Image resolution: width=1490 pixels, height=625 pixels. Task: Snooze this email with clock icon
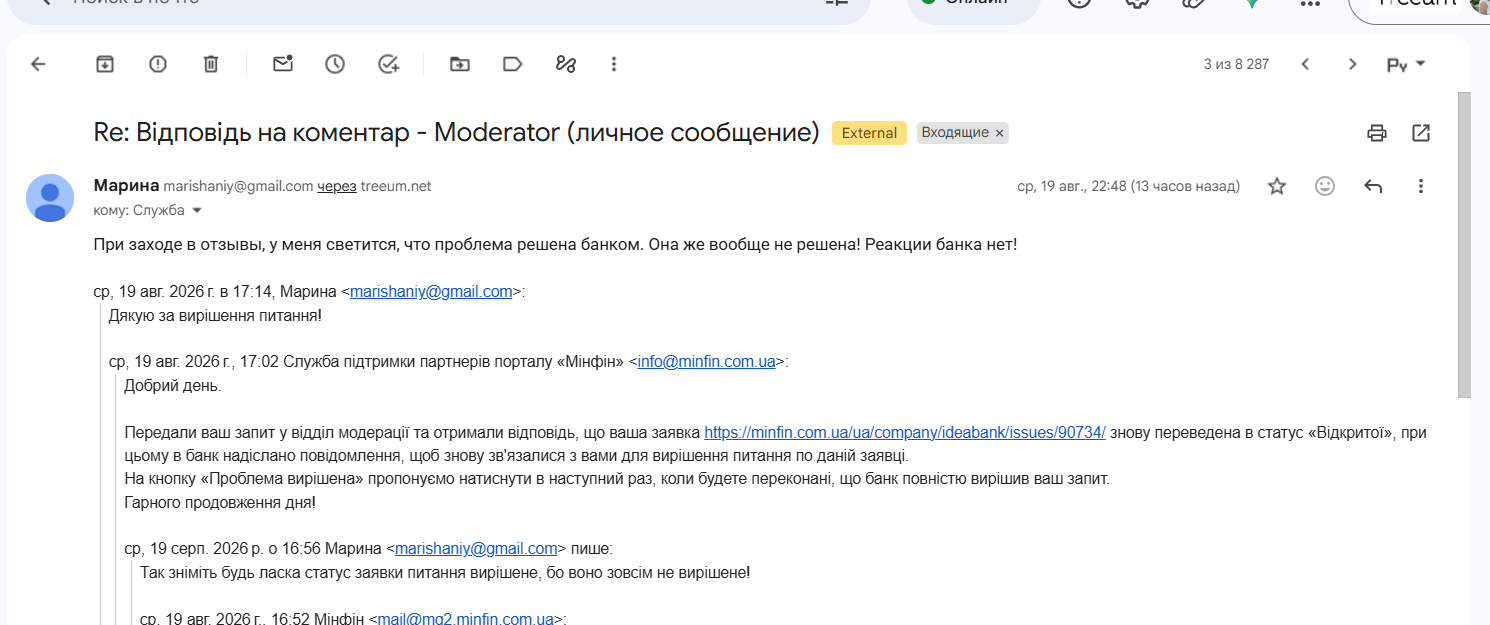coord(335,64)
